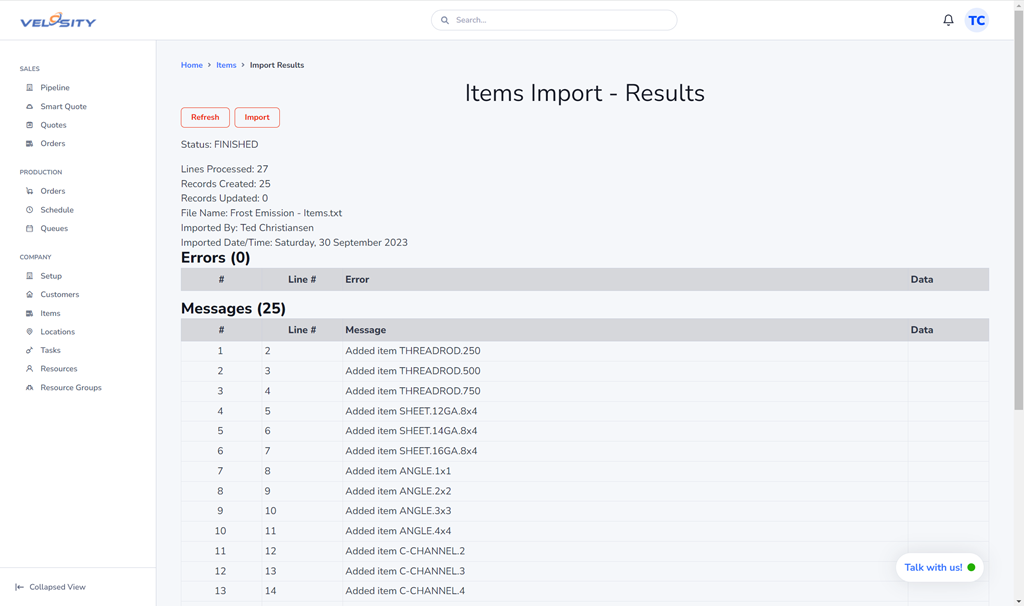Open the Tasks sidebar item
The image size is (1024, 606).
click(x=50, y=351)
